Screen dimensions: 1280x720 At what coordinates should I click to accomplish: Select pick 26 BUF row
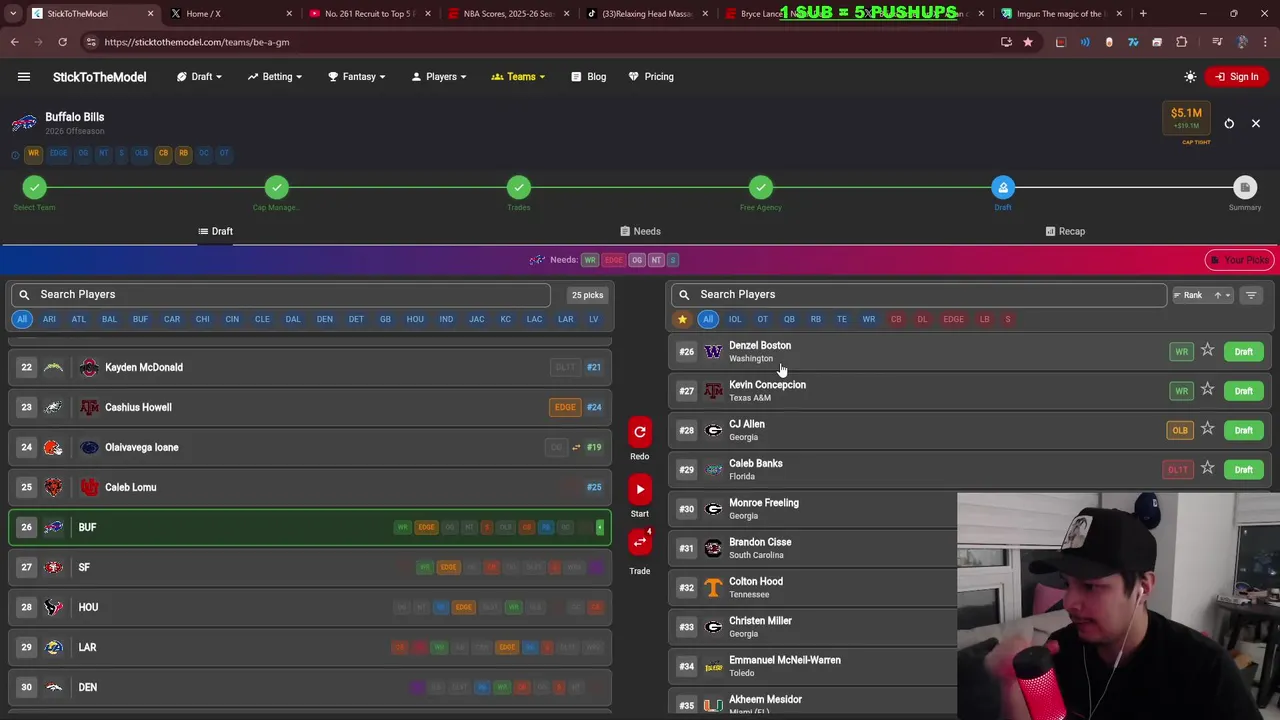(309, 527)
